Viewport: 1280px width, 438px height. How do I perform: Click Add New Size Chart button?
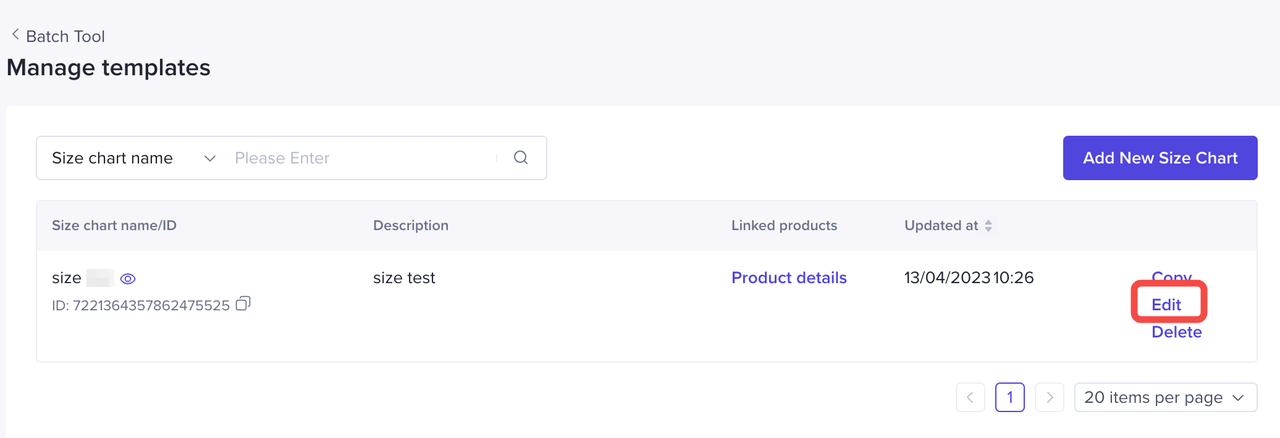point(1160,158)
